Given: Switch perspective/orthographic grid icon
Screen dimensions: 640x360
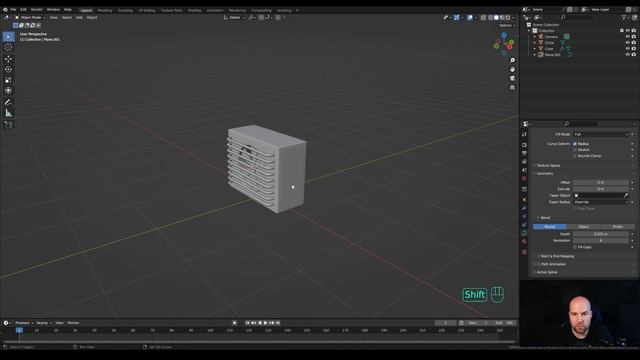Looking at the screenshot, I should (x=512, y=87).
